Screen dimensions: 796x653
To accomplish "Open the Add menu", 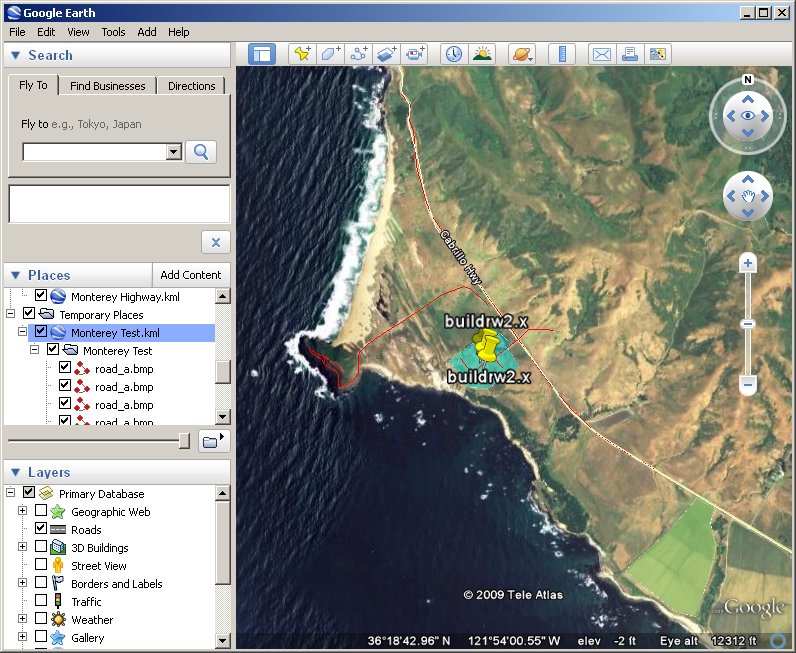I will click(x=147, y=32).
